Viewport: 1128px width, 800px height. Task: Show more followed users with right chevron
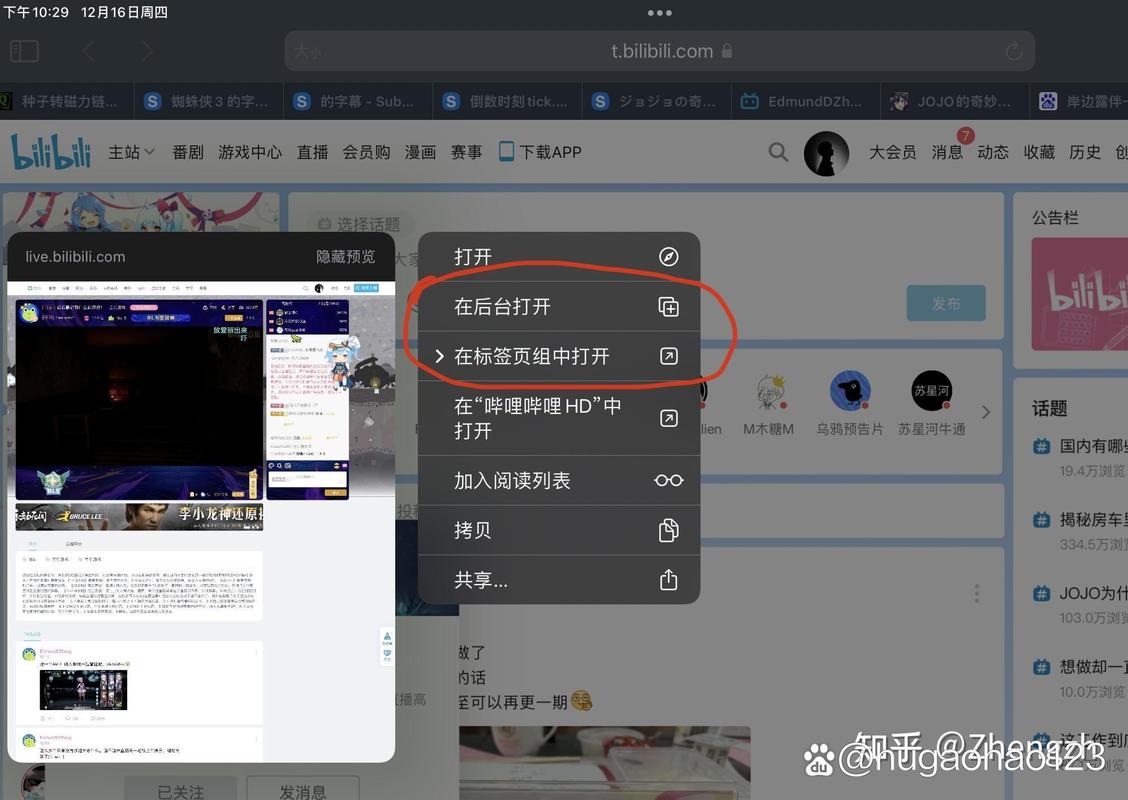pos(986,412)
